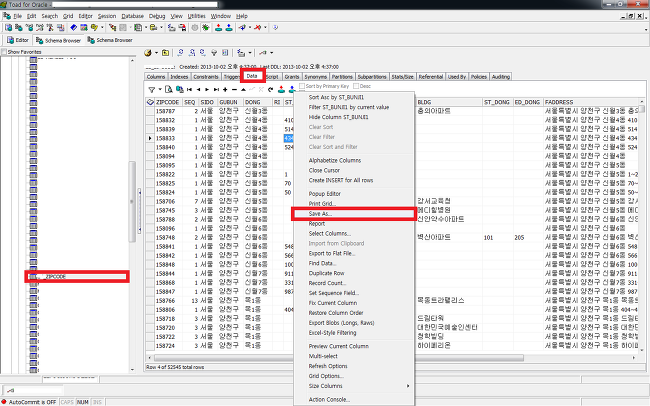This screenshot has width=650, height=406.
Task: Open dropdown beside session connect icon
Action: [x=250, y=27]
